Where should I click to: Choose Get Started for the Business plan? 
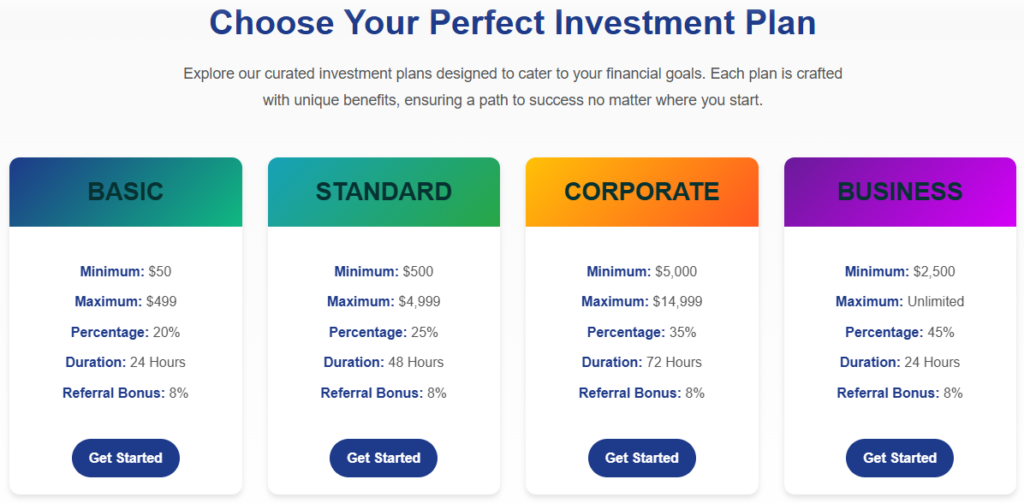[x=899, y=458]
